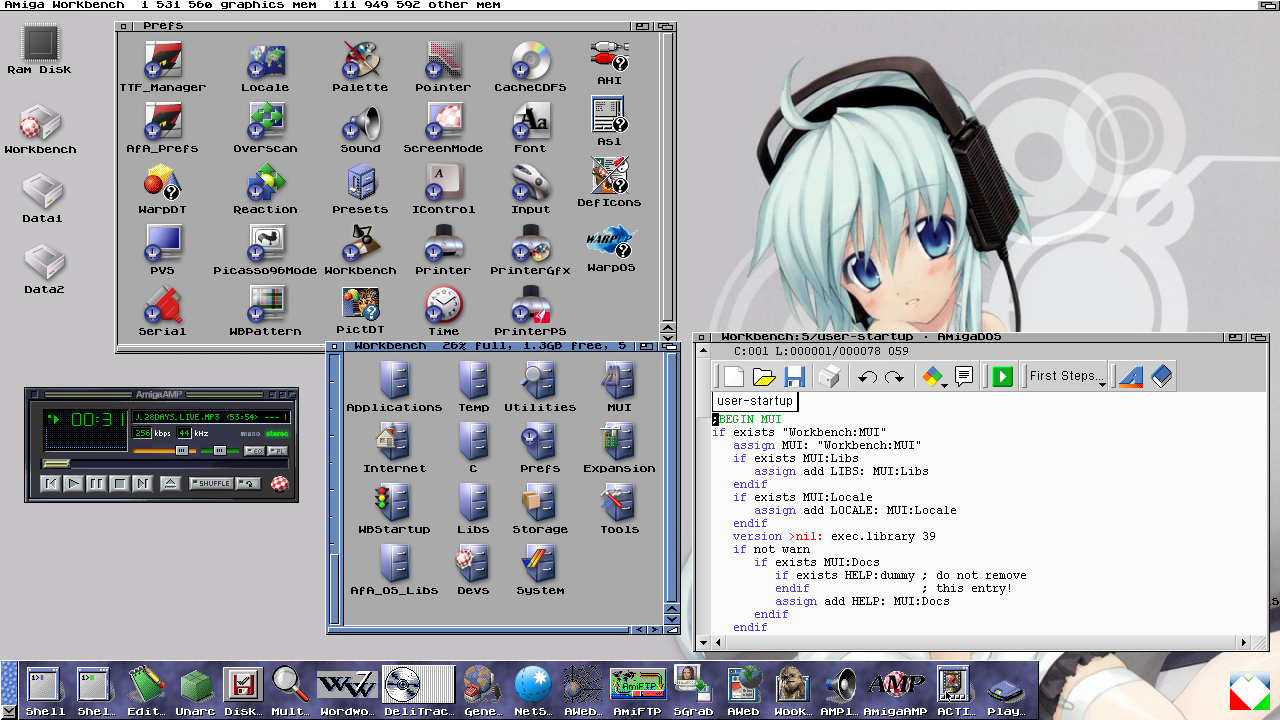This screenshot has height=720, width=1280.
Task: Launch SGrab from the dock bar
Action: [x=693, y=690]
